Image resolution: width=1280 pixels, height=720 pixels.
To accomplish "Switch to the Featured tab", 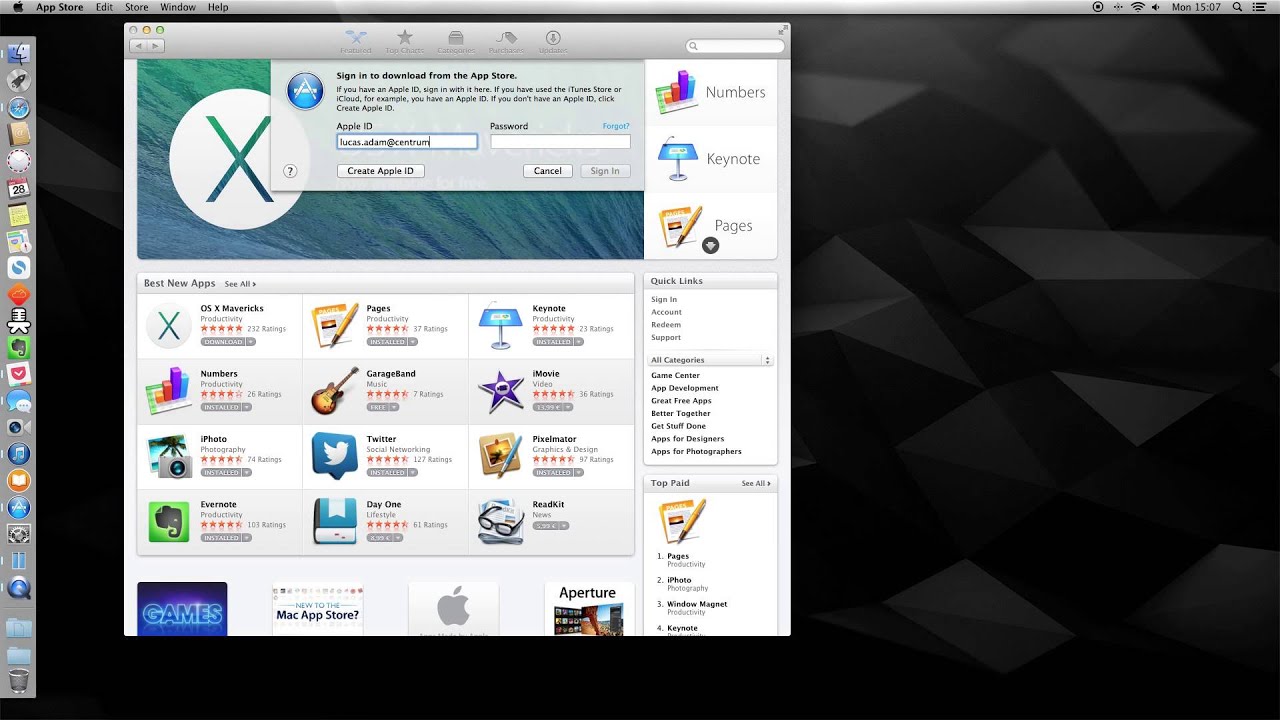I will click(355, 41).
